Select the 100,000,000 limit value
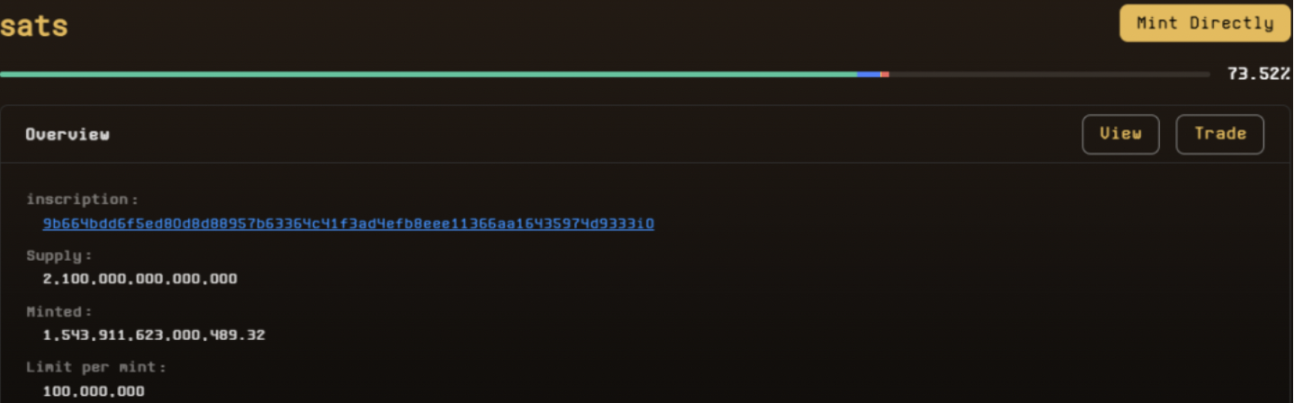 pyautogui.click(x=93, y=391)
